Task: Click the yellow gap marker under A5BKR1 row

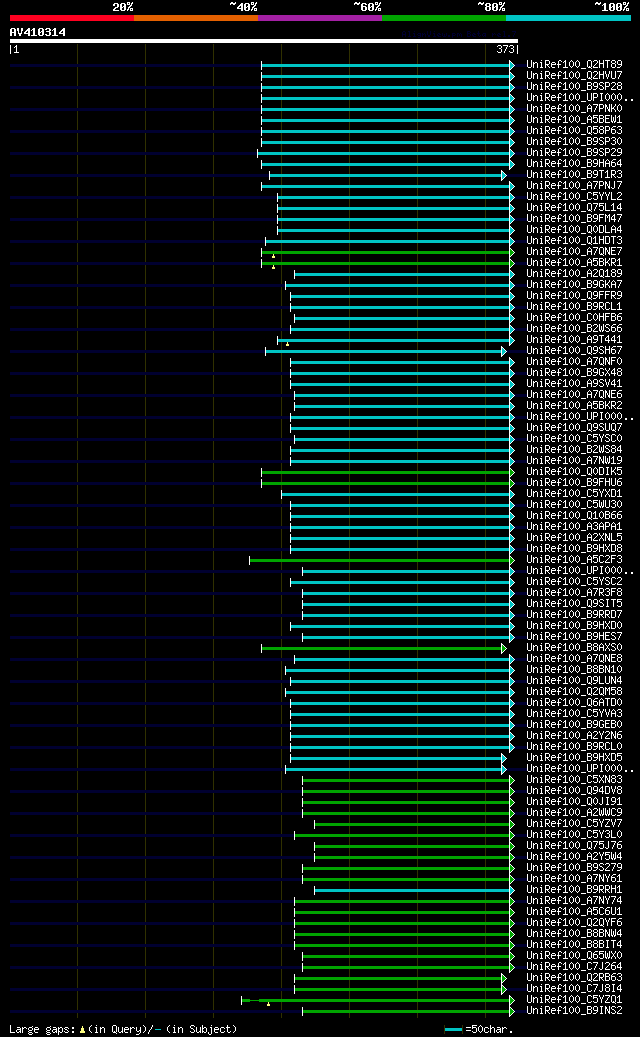Action: (273, 267)
